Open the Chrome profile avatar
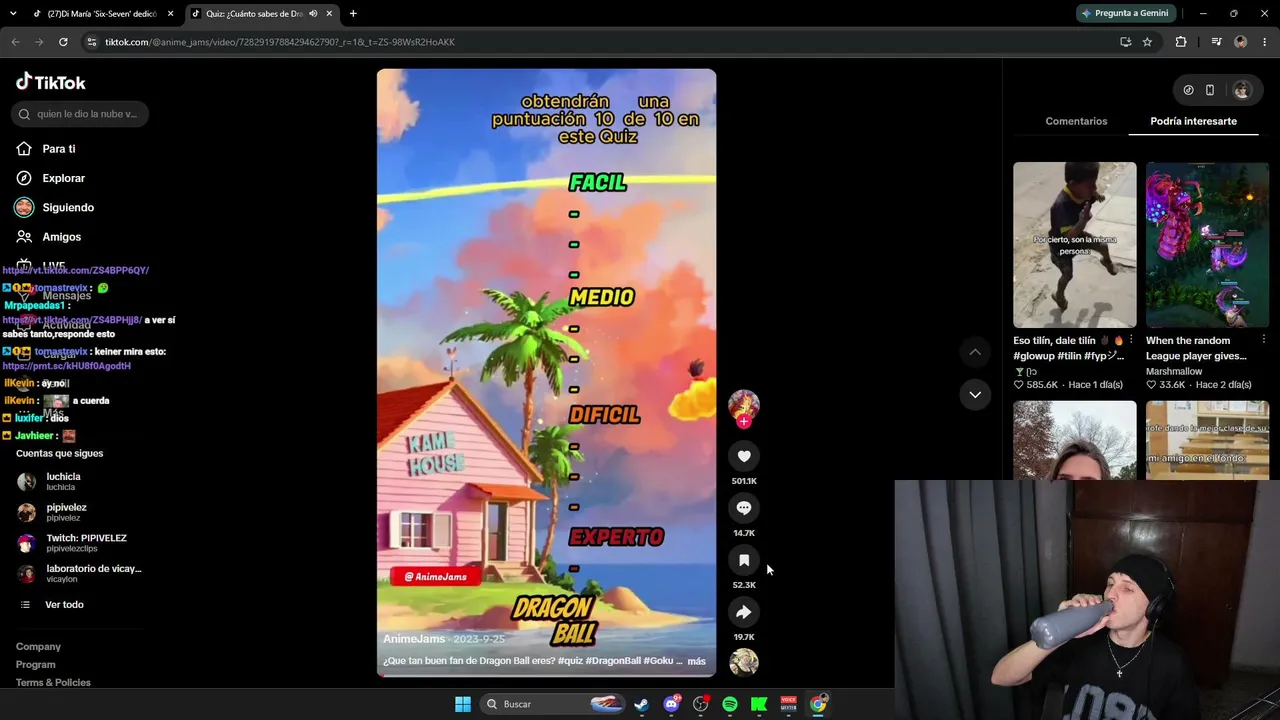Image resolution: width=1280 pixels, height=720 pixels. (1241, 42)
